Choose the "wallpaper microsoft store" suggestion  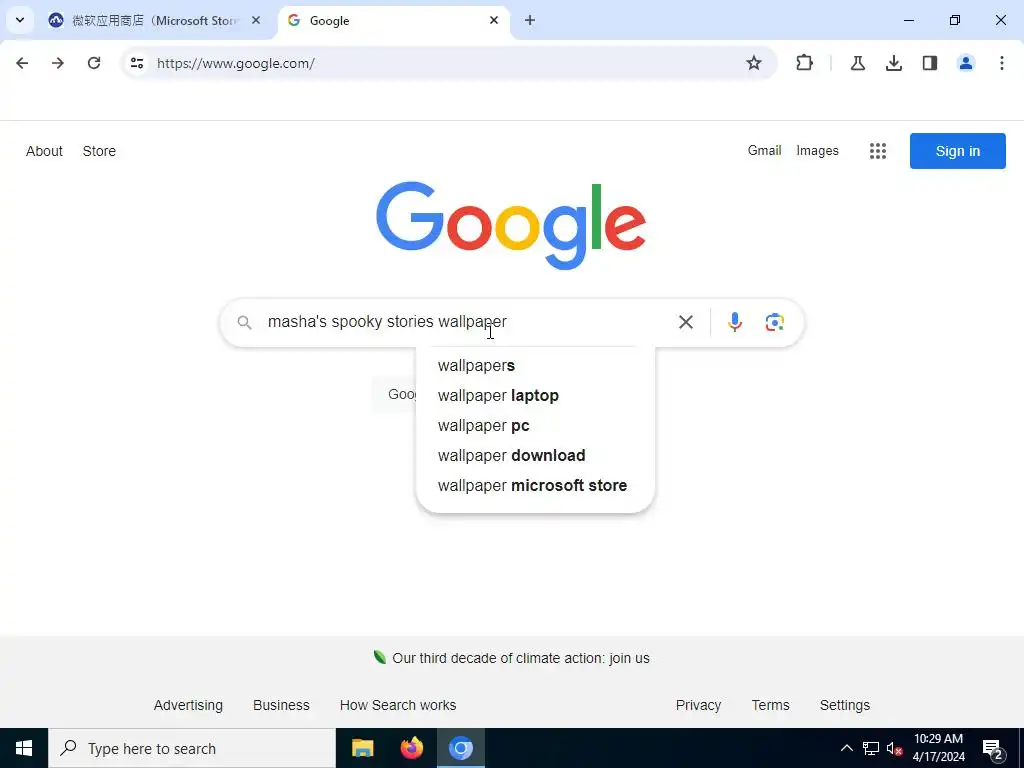tap(532, 485)
